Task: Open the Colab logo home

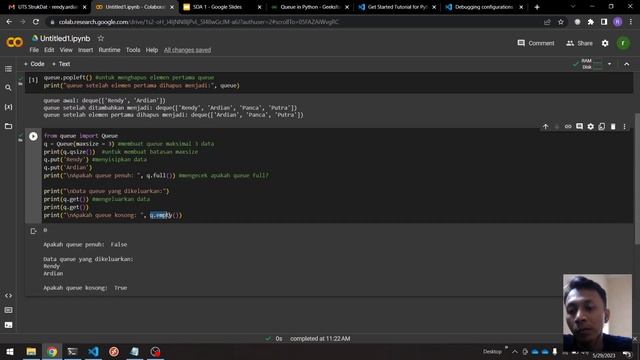Action: (15, 42)
